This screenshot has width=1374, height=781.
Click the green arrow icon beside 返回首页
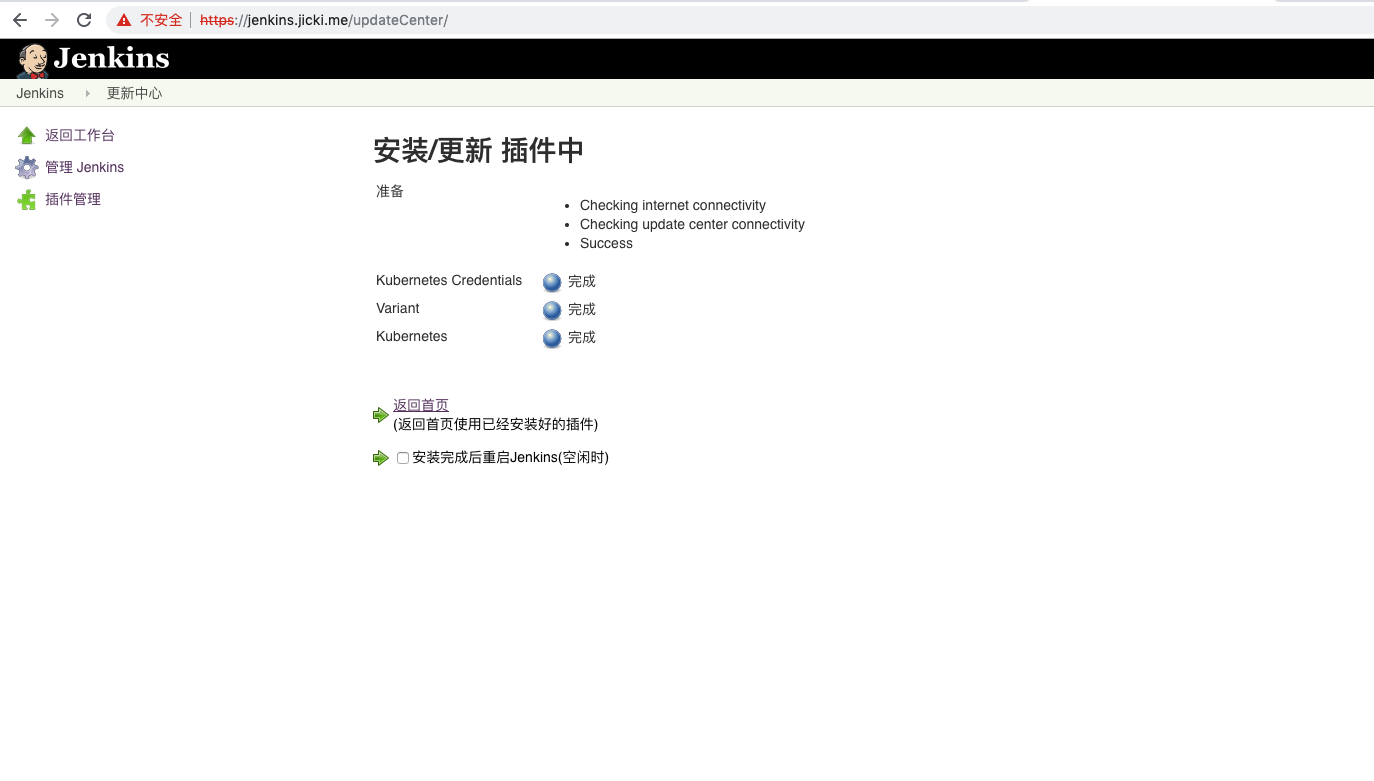380,414
